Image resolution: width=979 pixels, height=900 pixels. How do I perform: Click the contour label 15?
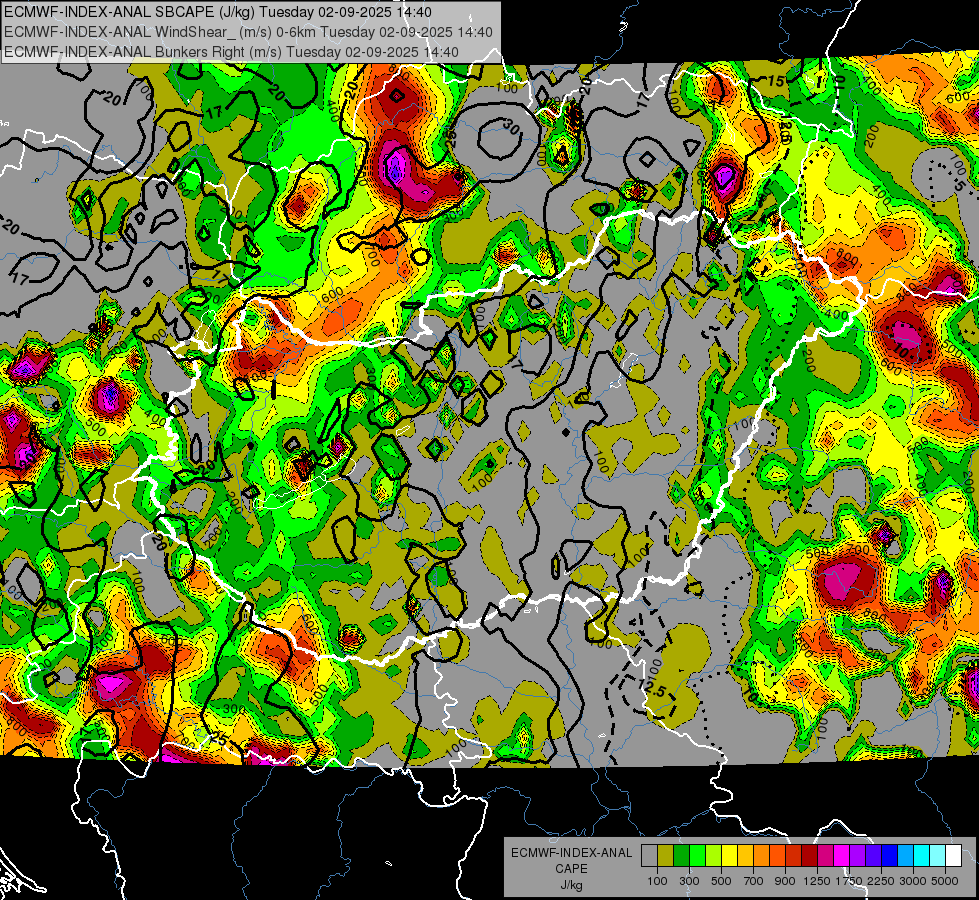(x=776, y=81)
